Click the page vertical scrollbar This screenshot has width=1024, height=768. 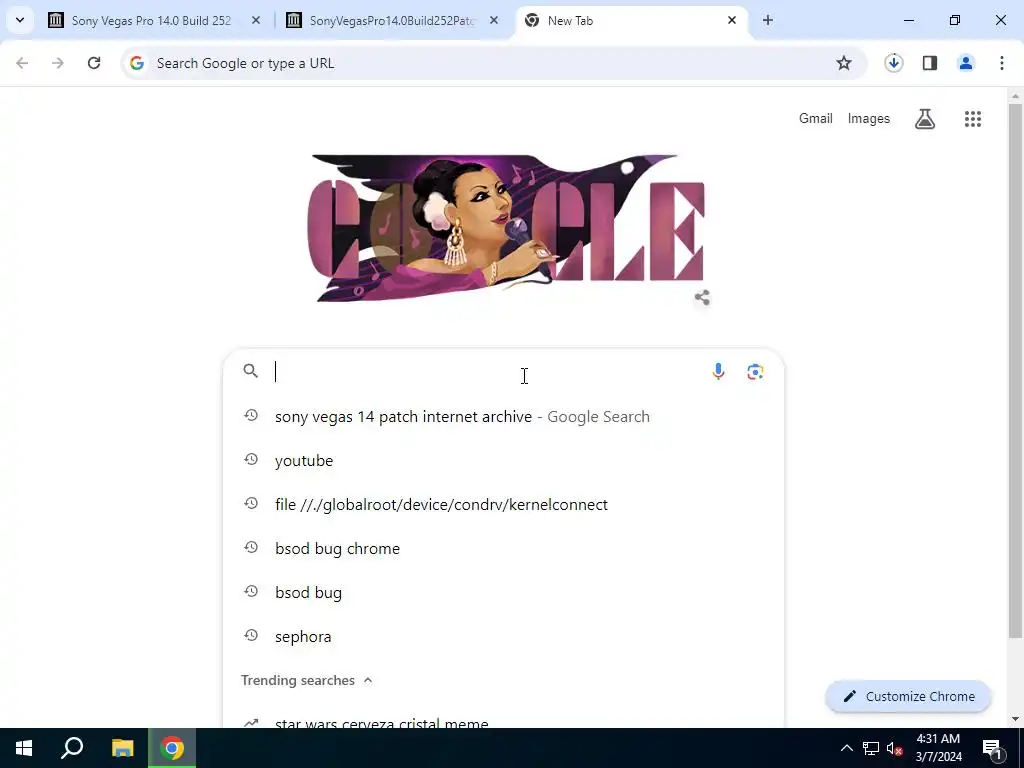(x=1015, y=370)
